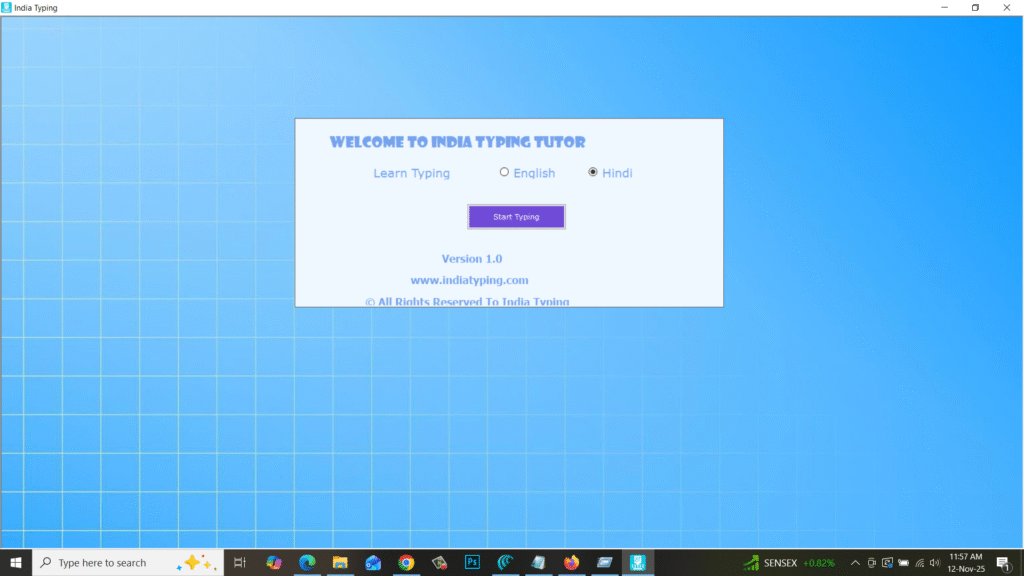The width and height of the screenshot is (1024, 576).
Task: Open the Start menu
Action: tap(17, 562)
